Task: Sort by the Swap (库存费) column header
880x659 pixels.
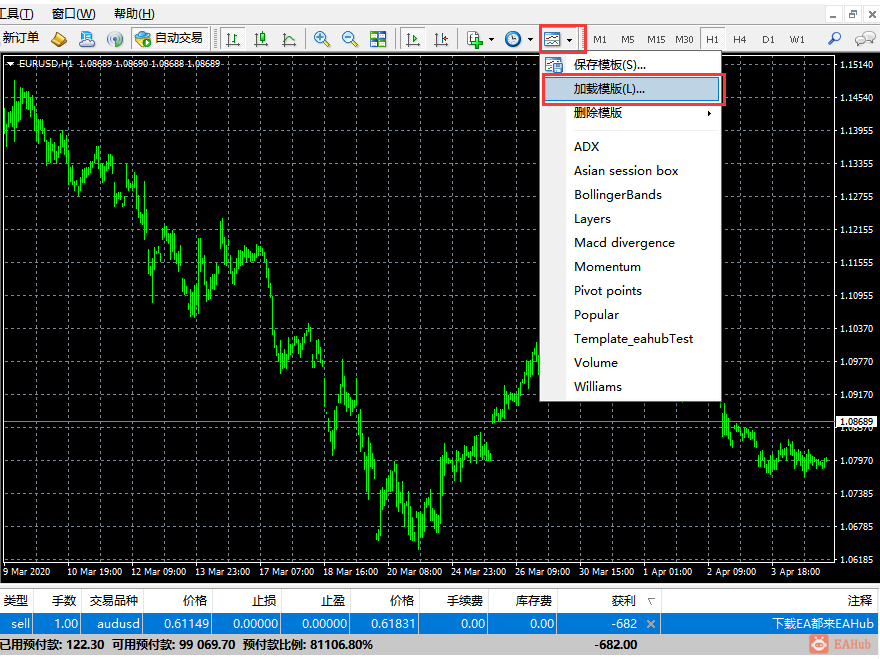Action: [x=523, y=601]
